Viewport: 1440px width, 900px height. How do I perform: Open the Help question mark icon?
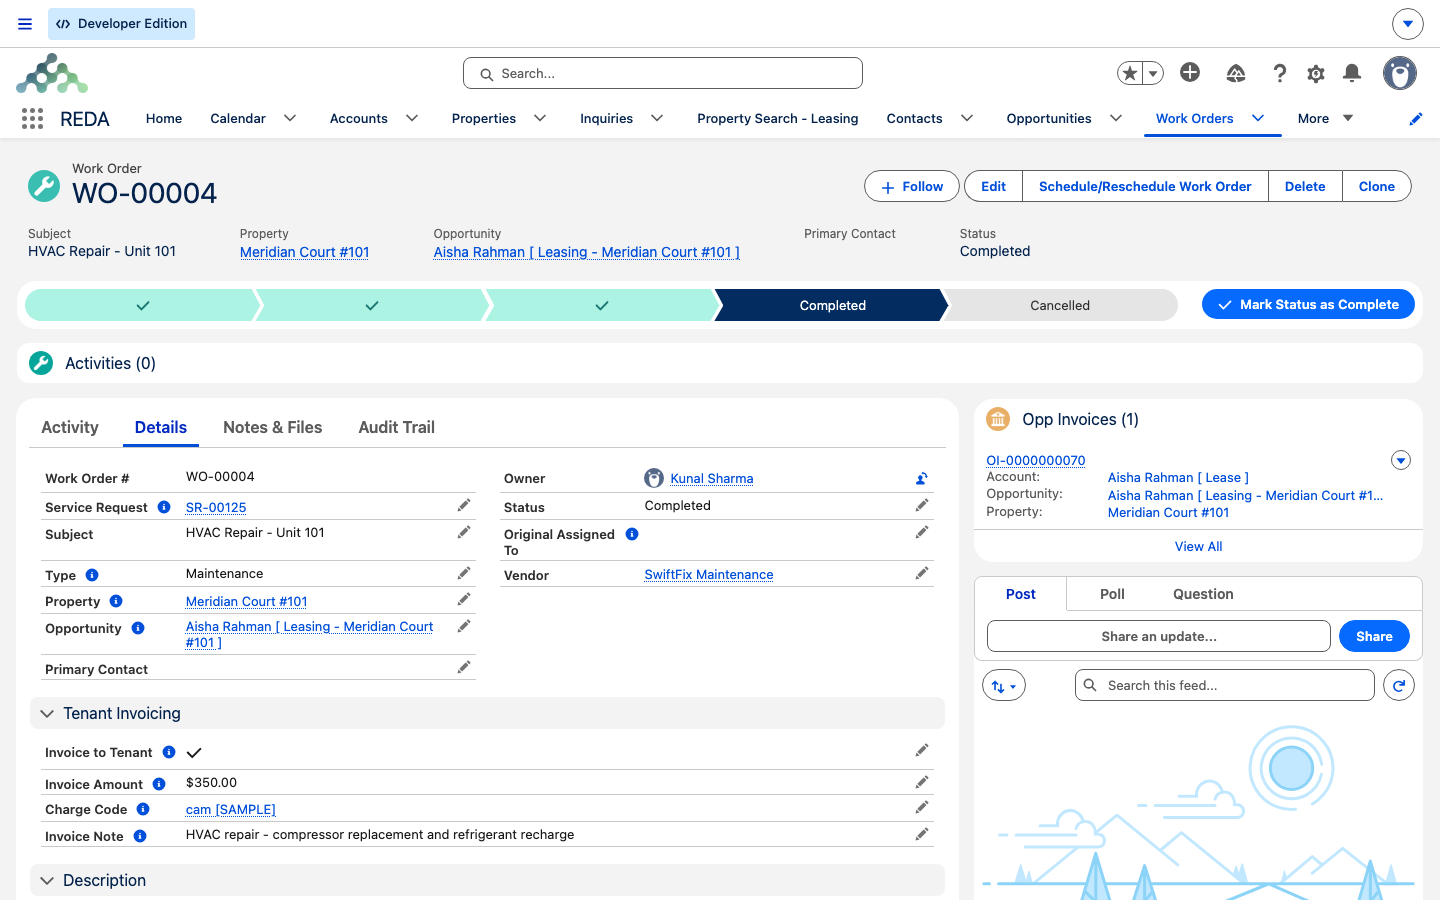point(1279,73)
